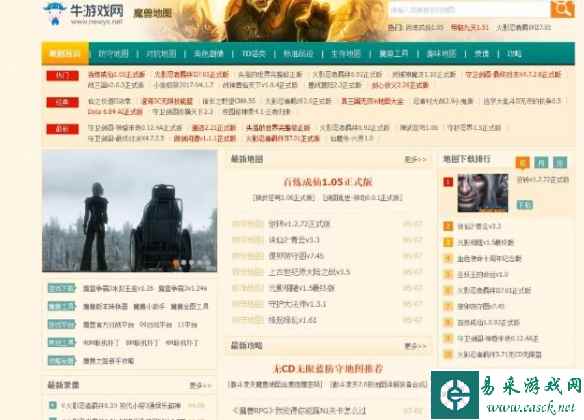Switch to the orange ranking tab in 地图下载排行
The height and width of the screenshot is (420, 584).
click(x=523, y=162)
